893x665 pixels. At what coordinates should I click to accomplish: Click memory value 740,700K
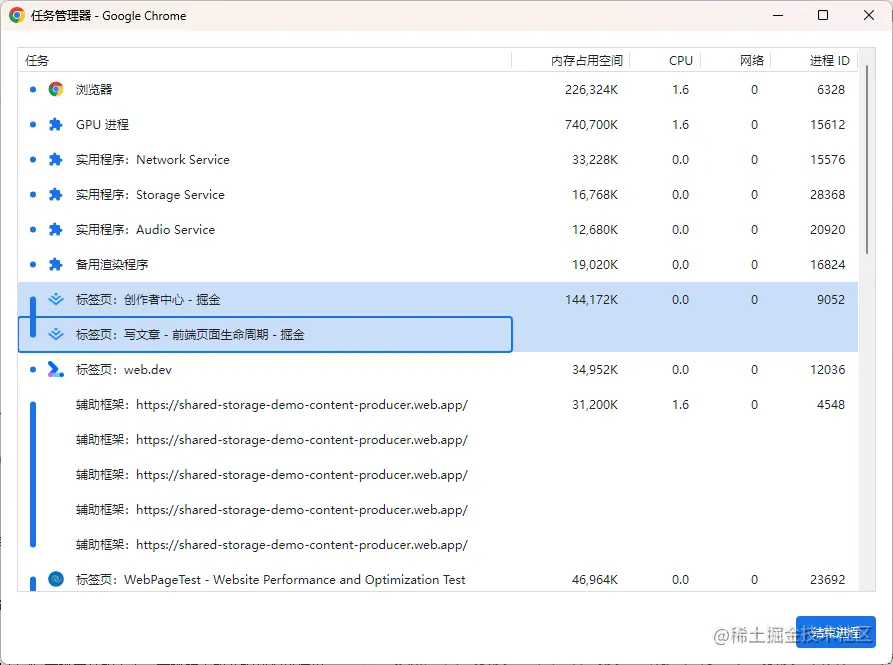coord(591,124)
